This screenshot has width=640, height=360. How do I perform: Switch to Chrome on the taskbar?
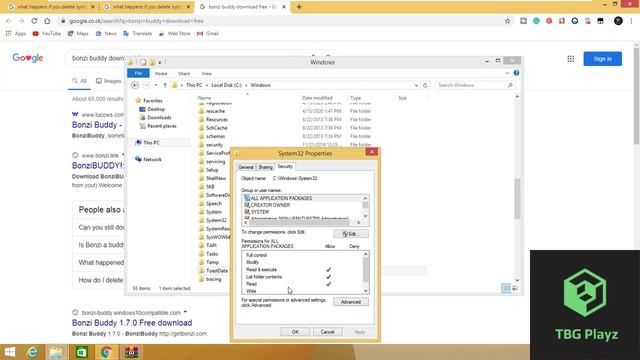106,352
